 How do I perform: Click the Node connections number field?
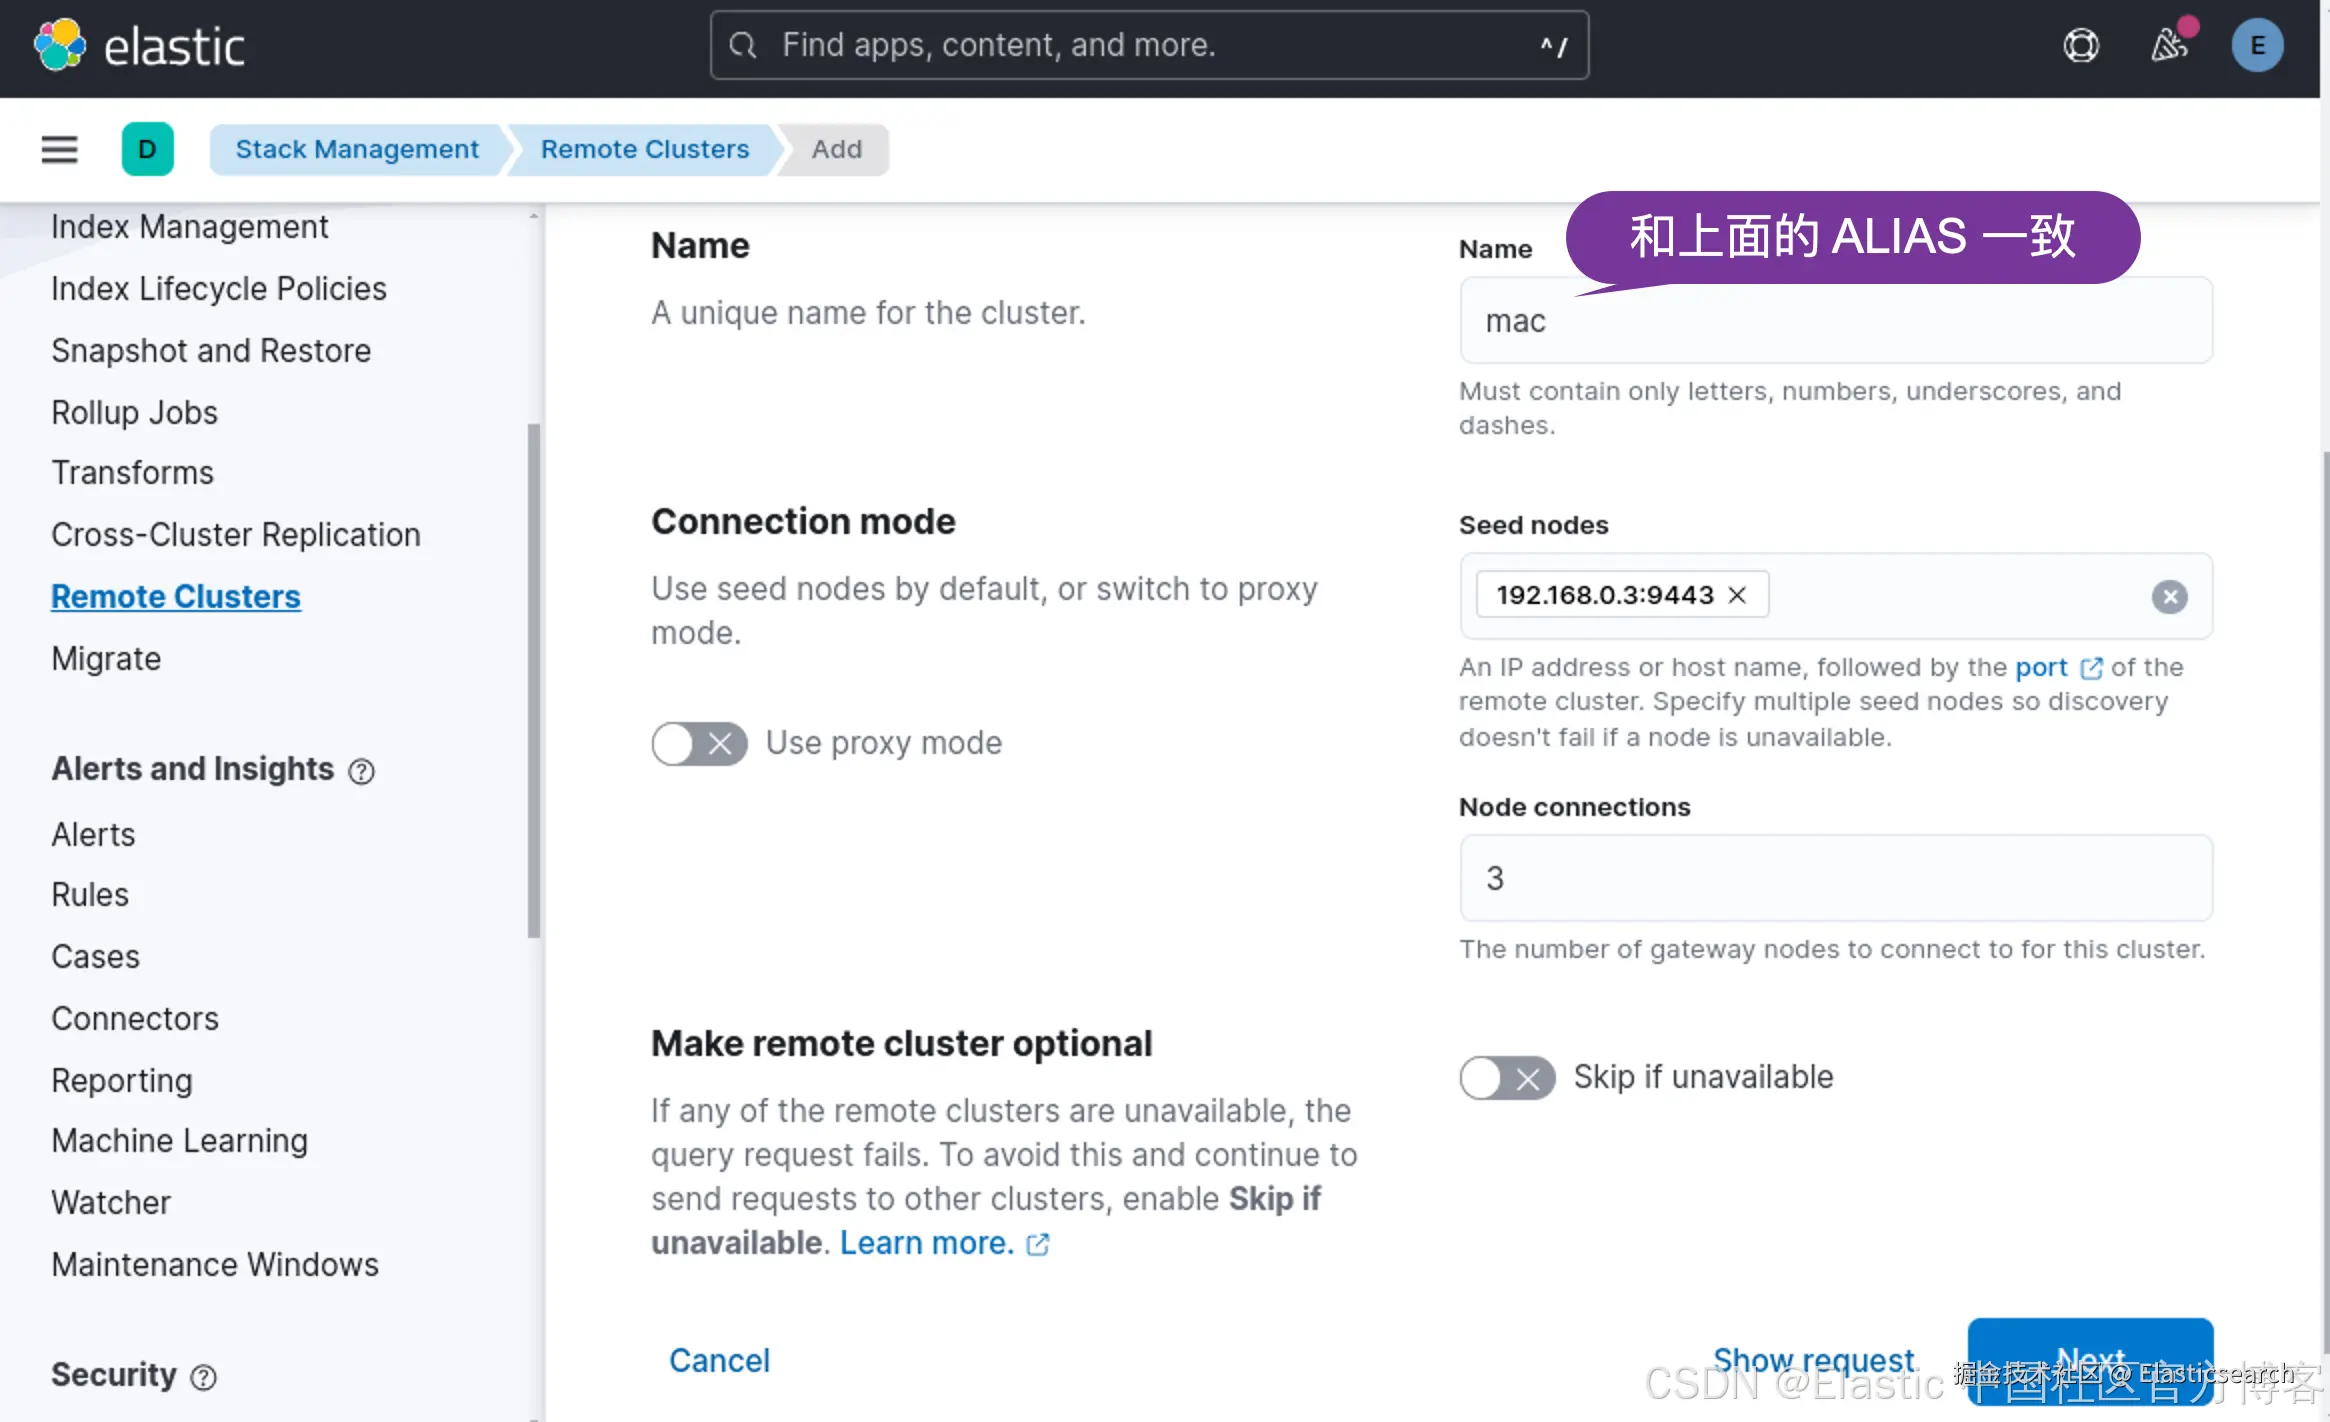pyautogui.click(x=1835, y=878)
